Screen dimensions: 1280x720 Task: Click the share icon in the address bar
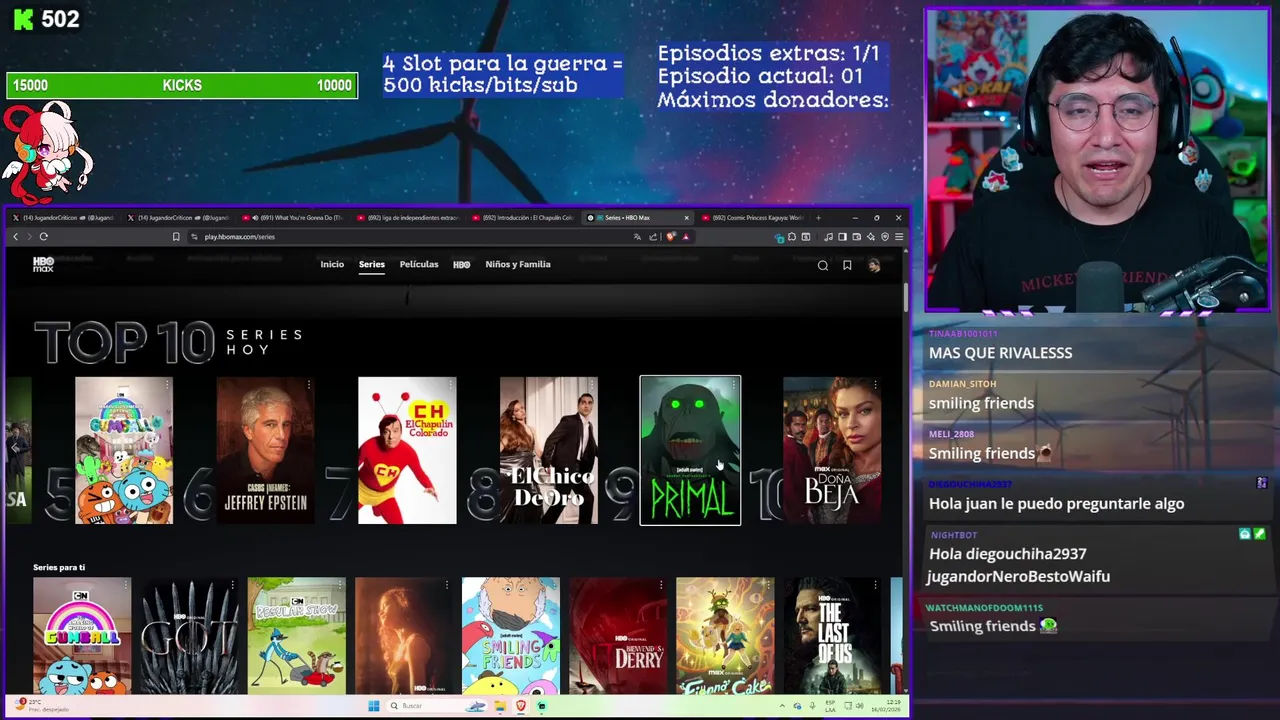[653, 237]
